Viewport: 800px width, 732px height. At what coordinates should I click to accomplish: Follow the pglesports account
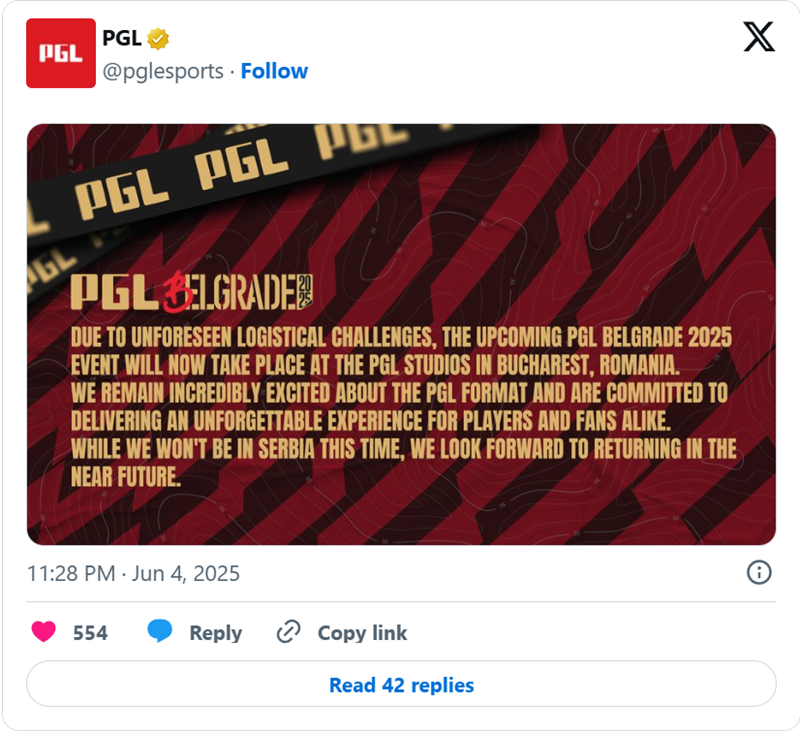click(274, 71)
